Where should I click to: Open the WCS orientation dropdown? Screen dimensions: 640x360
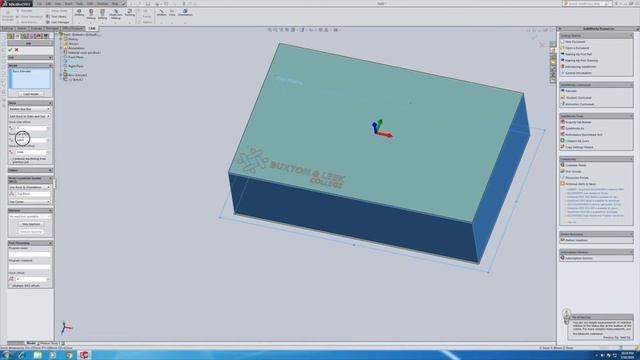(29, 187)
